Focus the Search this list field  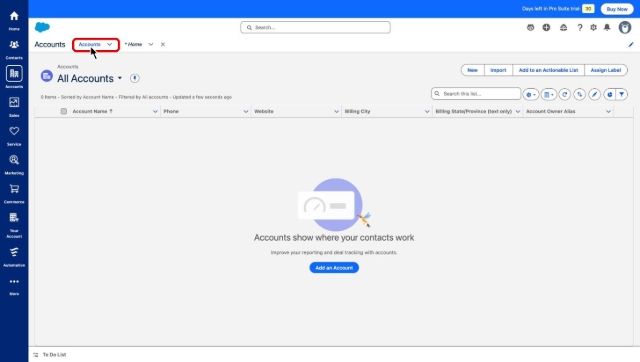point(476,94)
